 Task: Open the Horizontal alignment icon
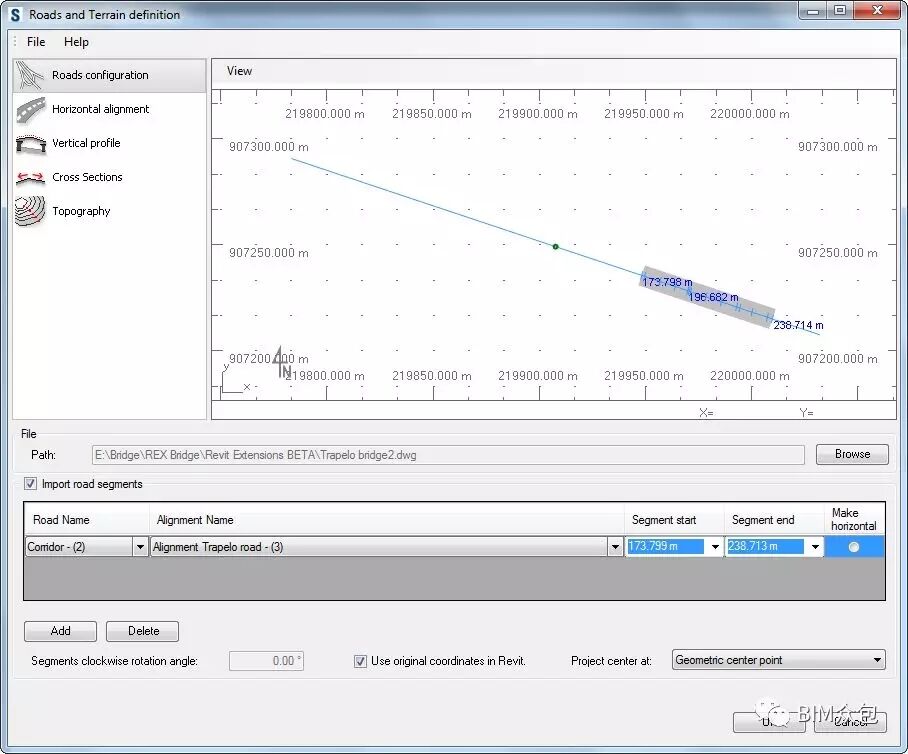click(31, 110)
